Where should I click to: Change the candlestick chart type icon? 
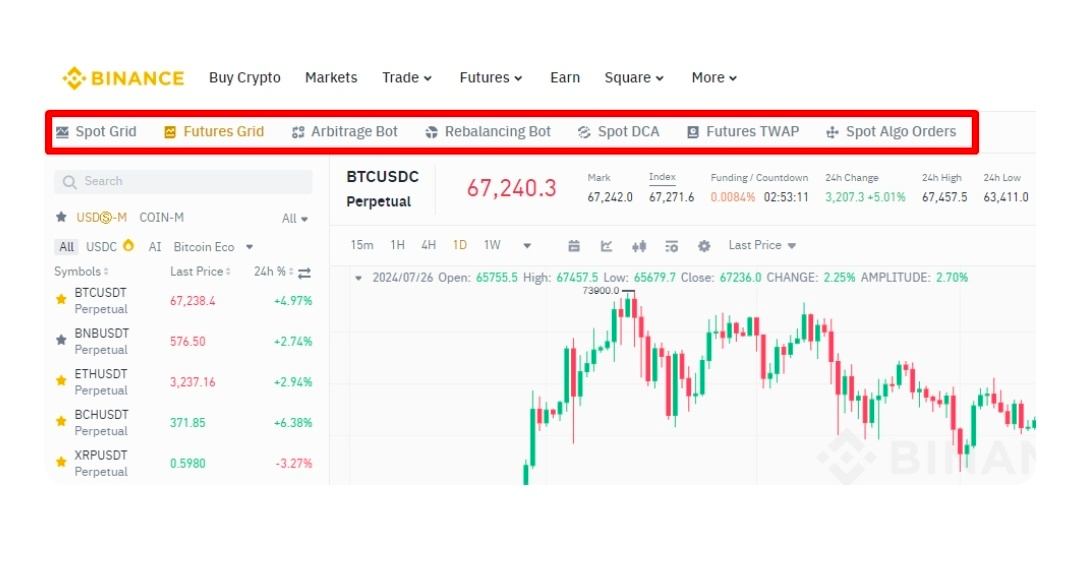639,246
